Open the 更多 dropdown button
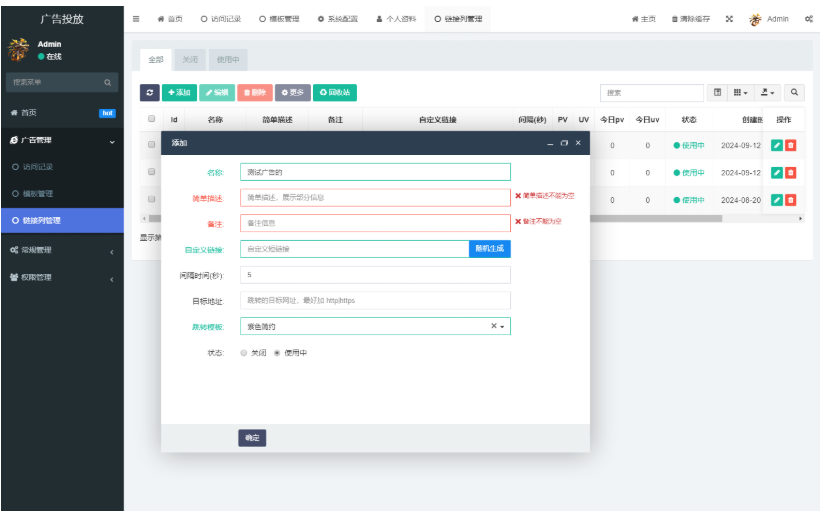This screenshot has height=511, width=820. [x=293, y=93]
